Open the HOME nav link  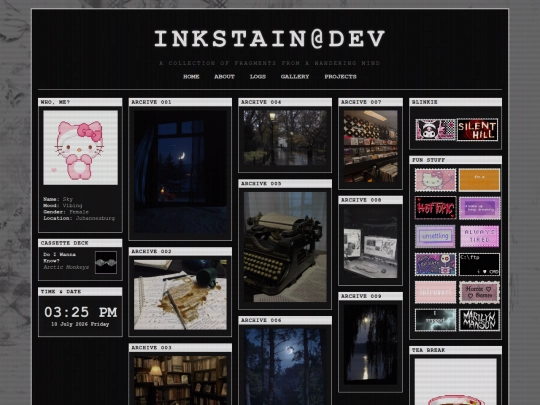tap(191, 76)
